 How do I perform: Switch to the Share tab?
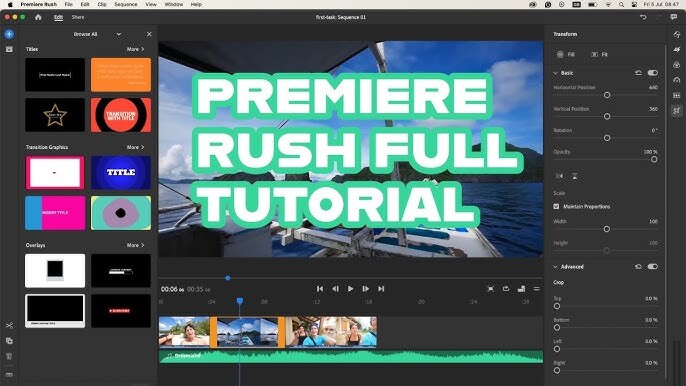[78, 17]
